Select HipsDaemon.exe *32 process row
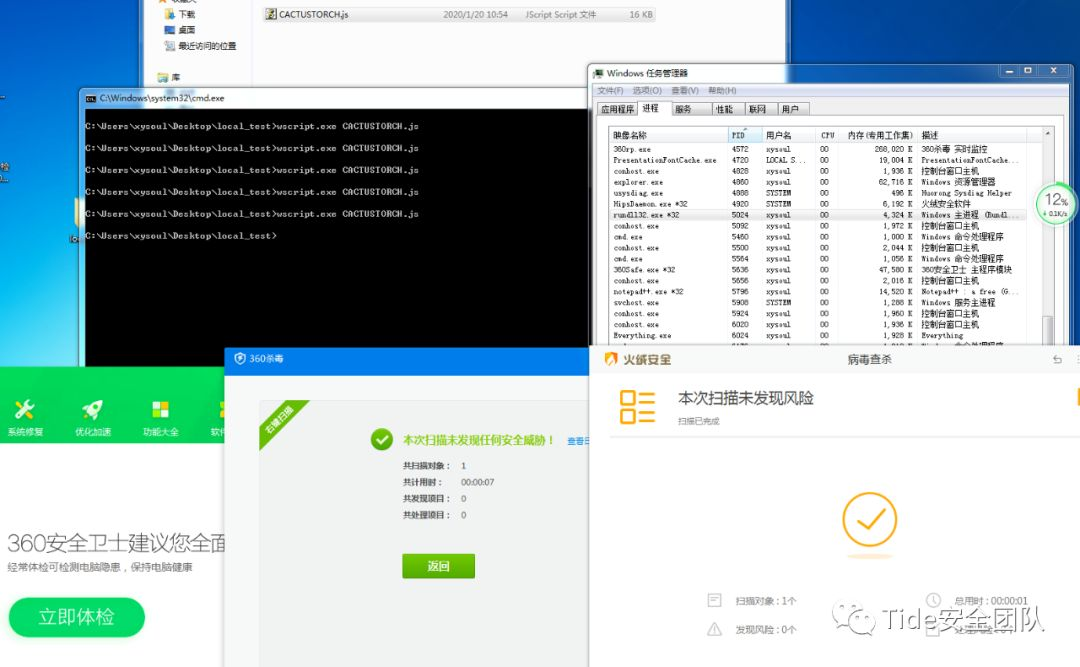The width and height of the screenshot is (1080, 667). click(x=818, y=204)
